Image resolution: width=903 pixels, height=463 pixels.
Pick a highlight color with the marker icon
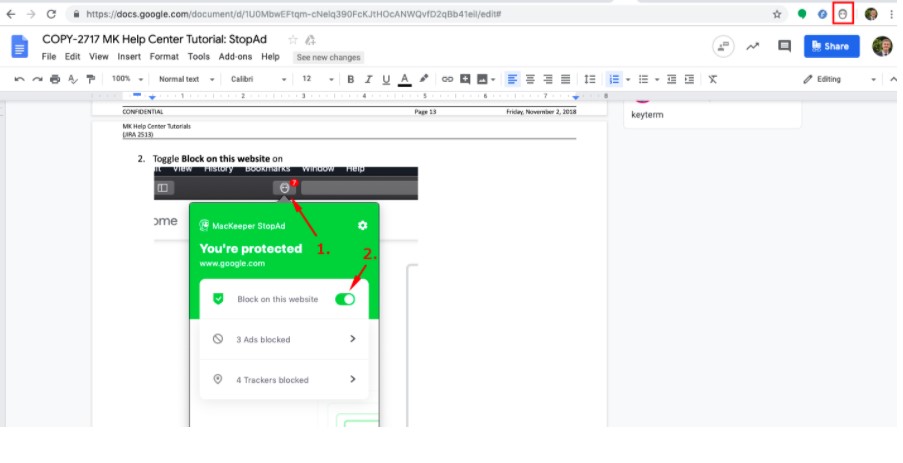[x=424, y=79]
